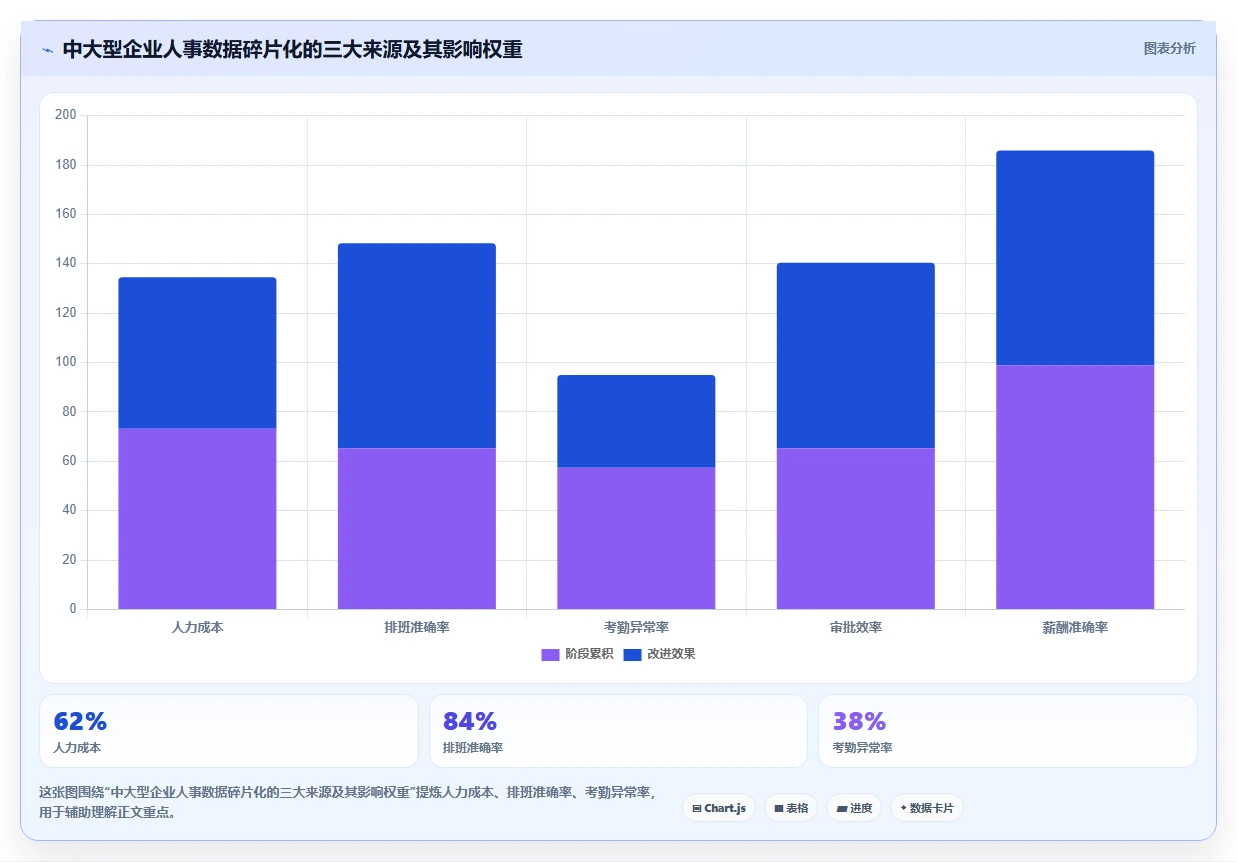
Task: Toggle the 阶段累积 legend entry
Action: 577,654
